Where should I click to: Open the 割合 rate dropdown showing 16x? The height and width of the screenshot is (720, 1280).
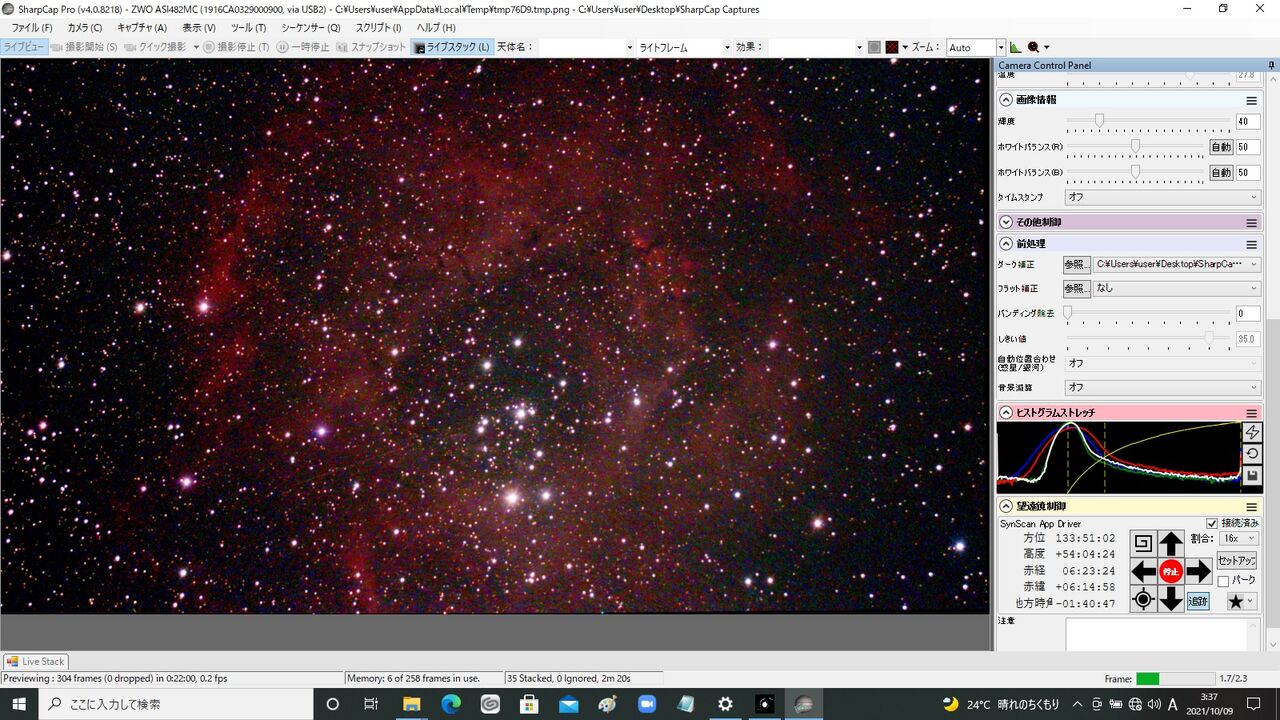click(x=1238, y=538)
